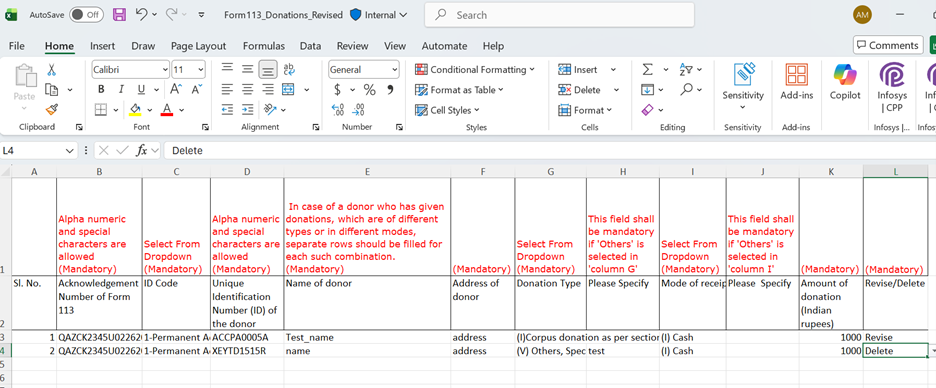Apply yellow Fill Color bucket

coord(135,110)
